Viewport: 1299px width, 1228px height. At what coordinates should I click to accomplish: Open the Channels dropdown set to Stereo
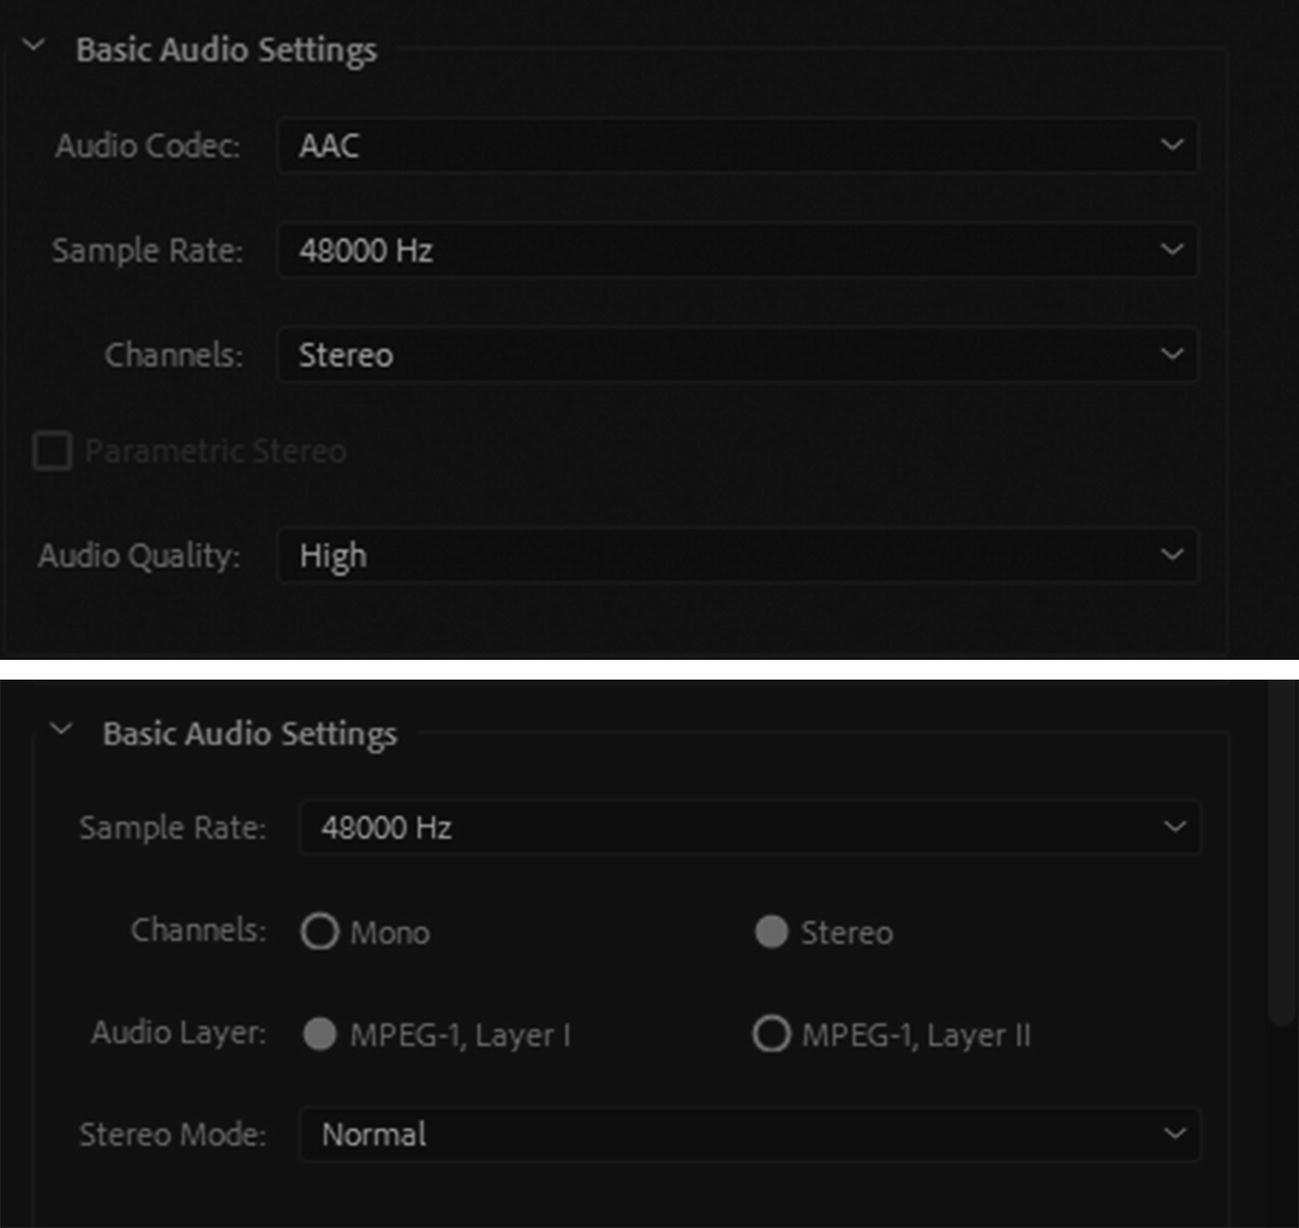[736, 355]
